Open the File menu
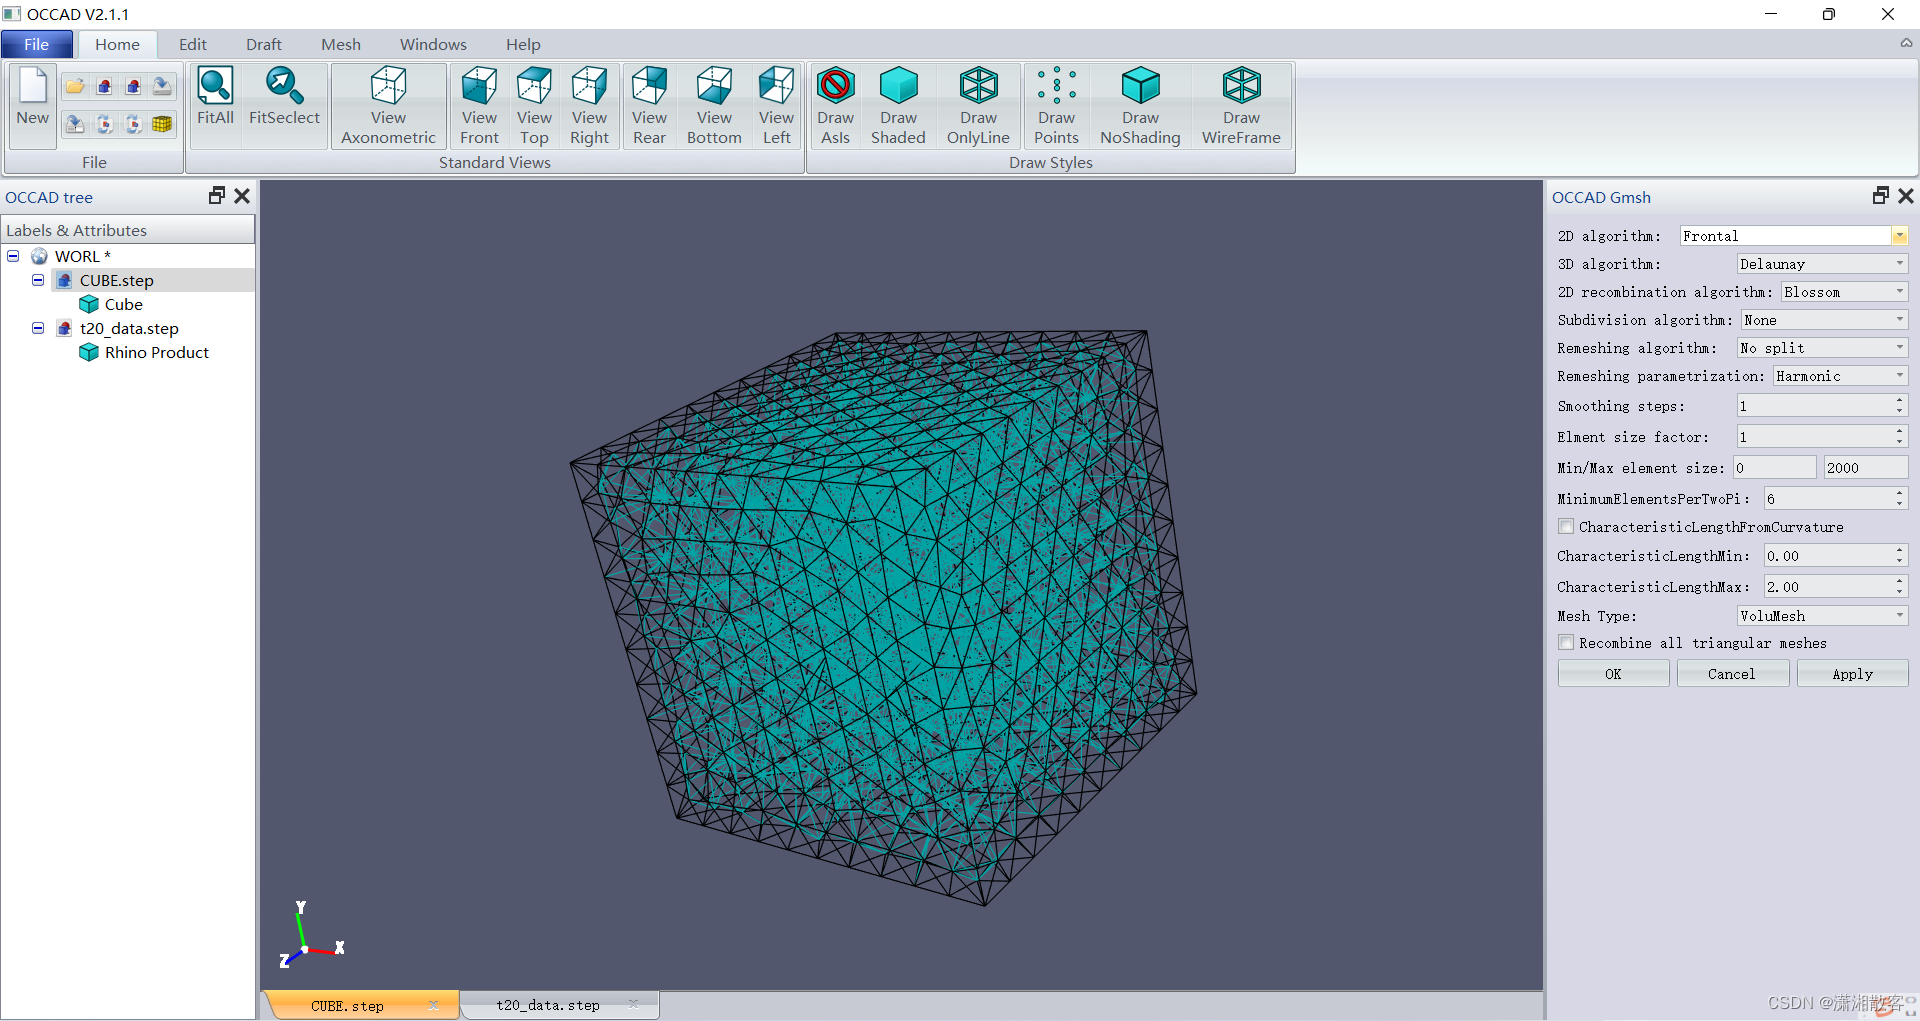Image resolution: width=1920 pixels, height=1021 pixels. point(36,44)
